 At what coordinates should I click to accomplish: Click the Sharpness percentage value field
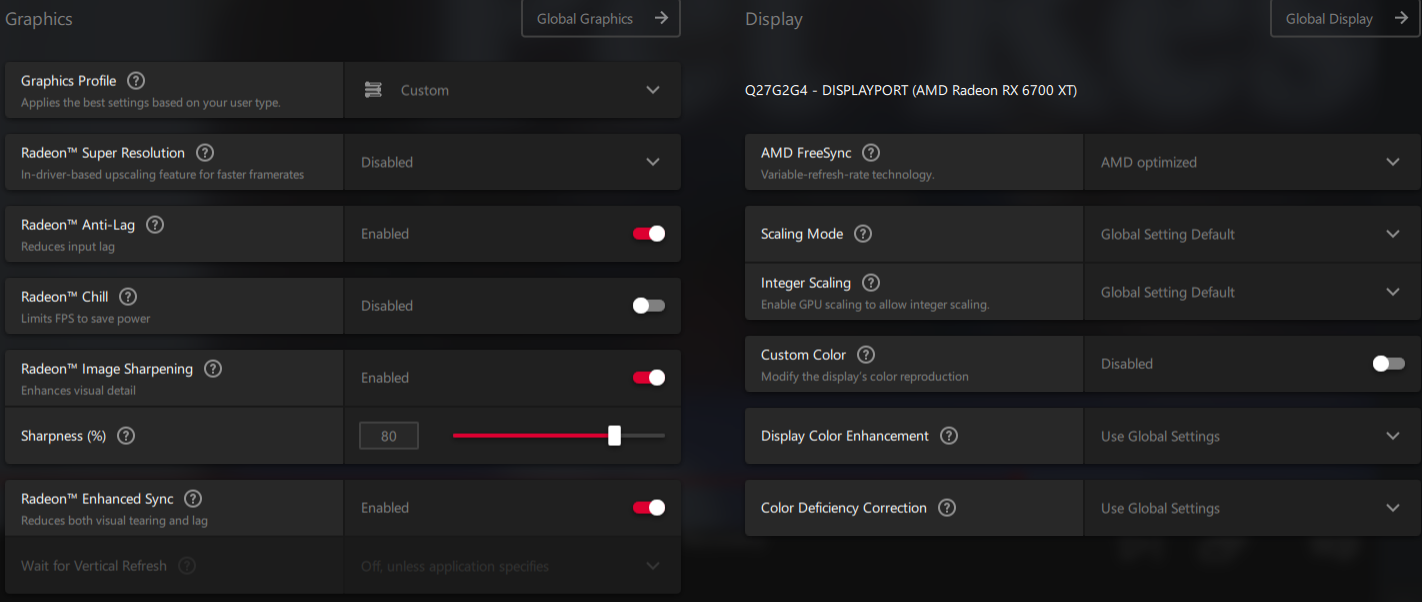point(389,436)
